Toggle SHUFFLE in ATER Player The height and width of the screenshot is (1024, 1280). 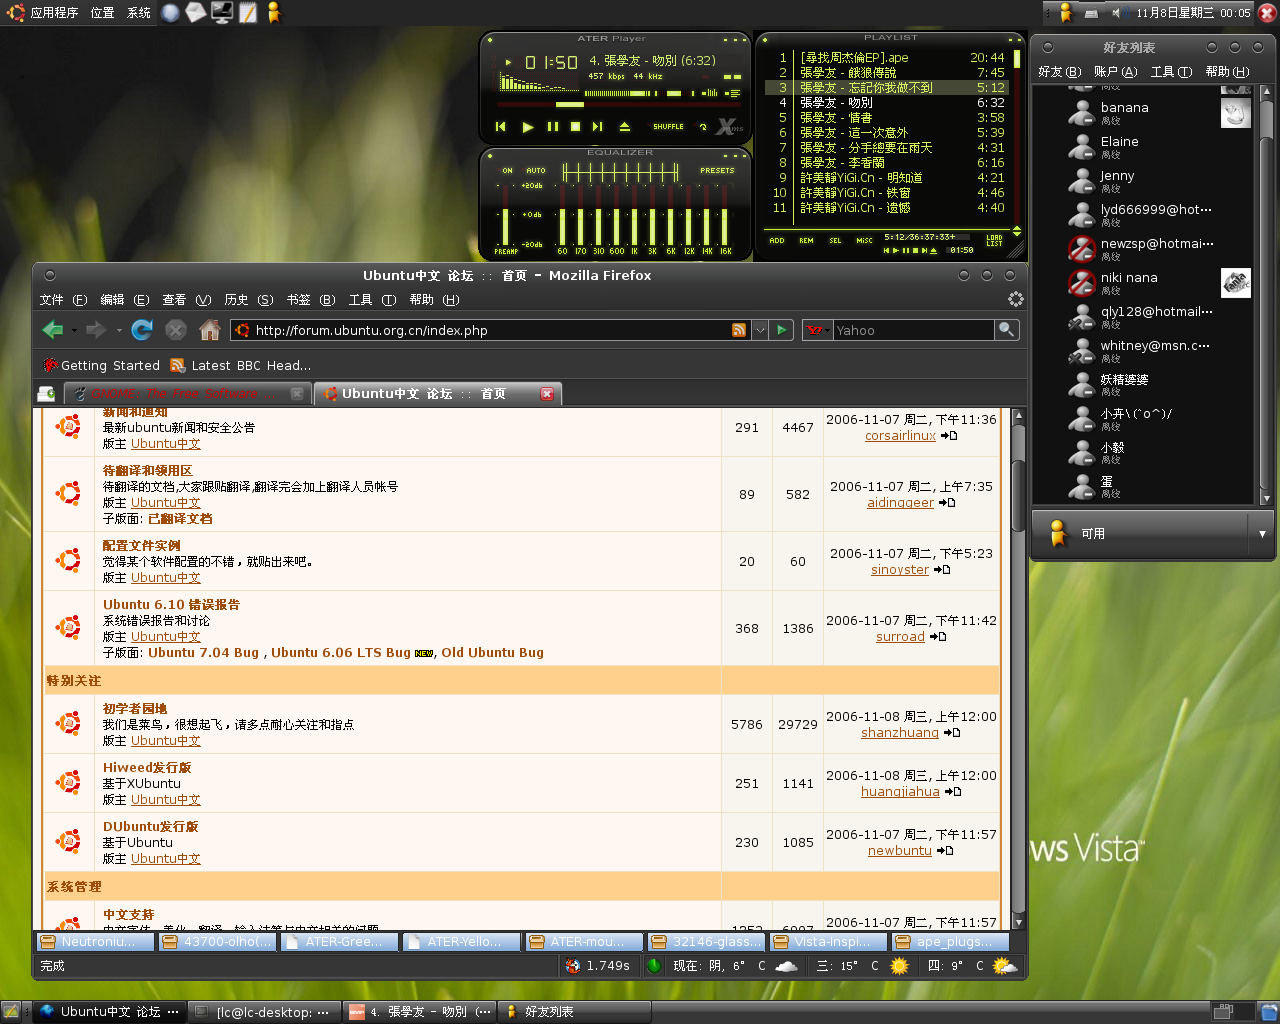668,127
